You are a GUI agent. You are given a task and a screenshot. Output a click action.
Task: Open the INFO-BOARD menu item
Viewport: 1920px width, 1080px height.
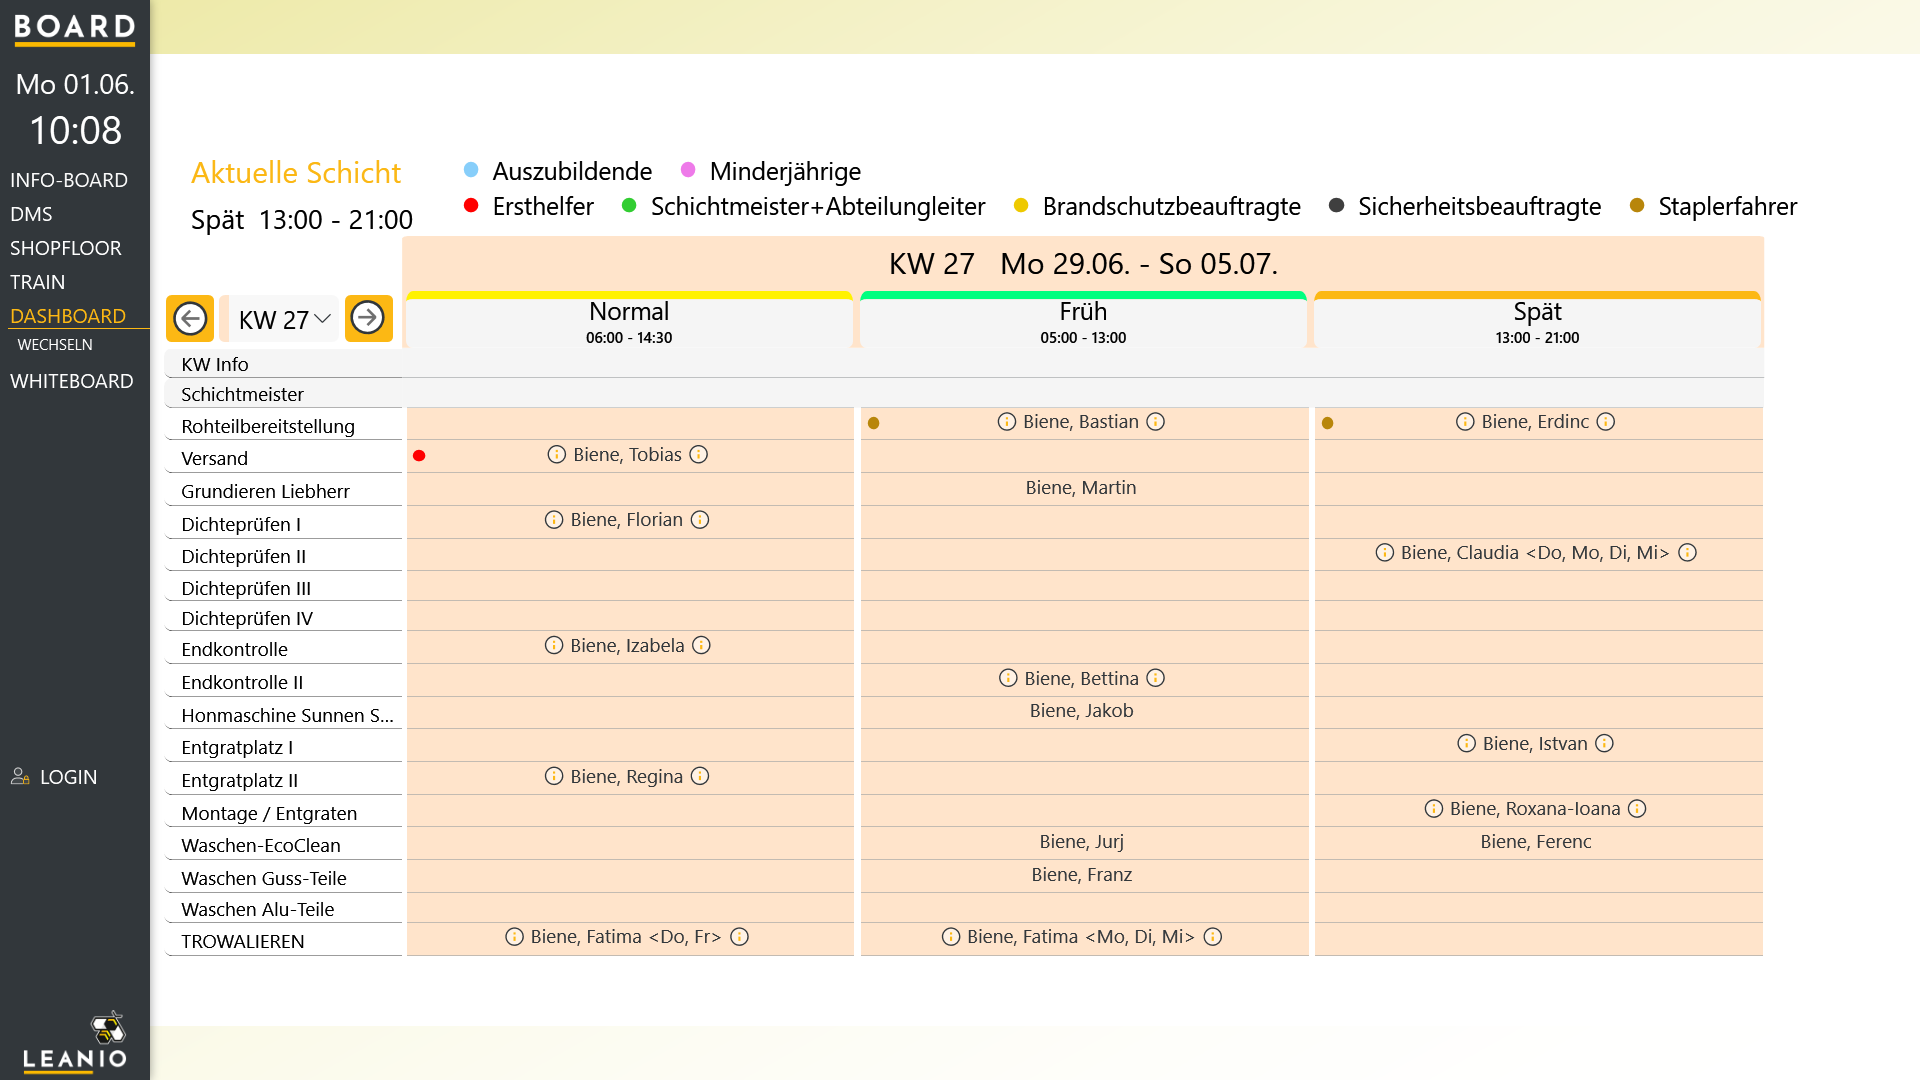pyautogui.click(x=69, y=180)
